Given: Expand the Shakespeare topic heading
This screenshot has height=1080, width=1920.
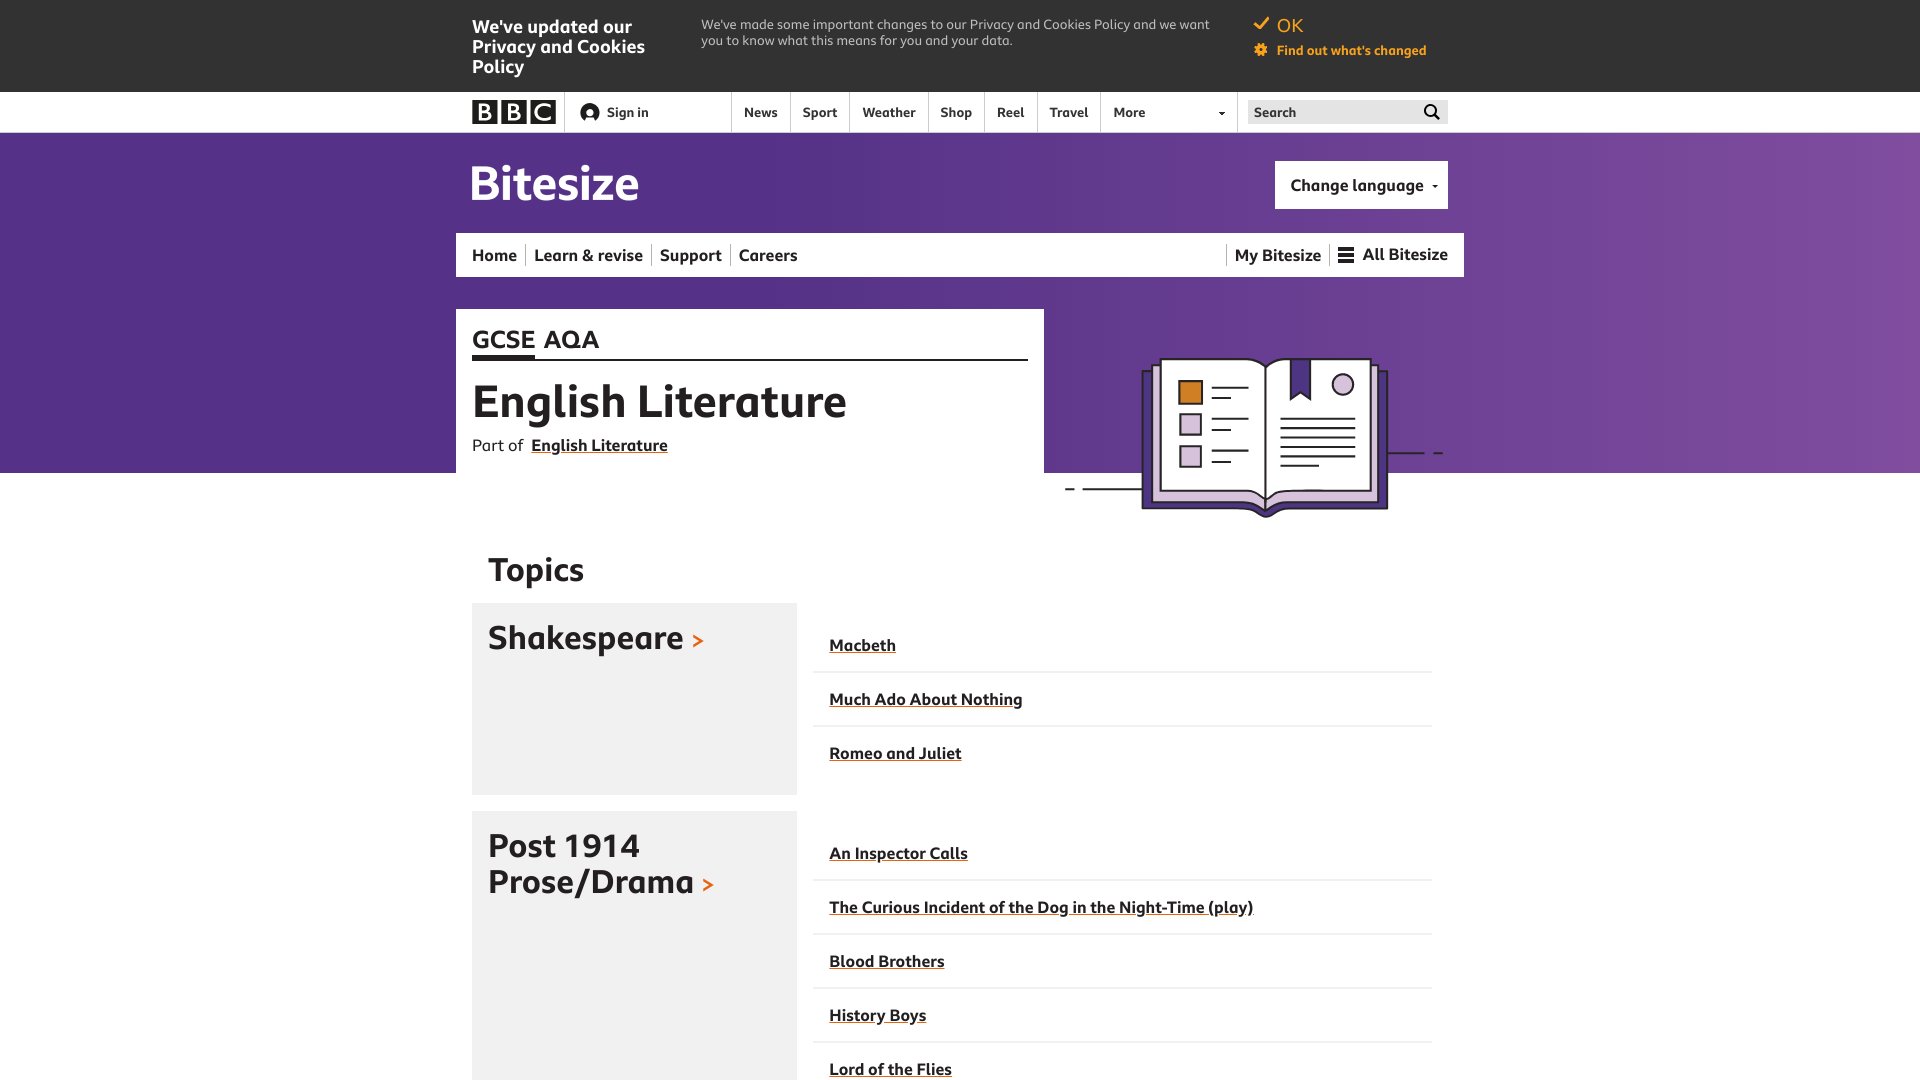Looking at the screenshot, I should 596,638.
